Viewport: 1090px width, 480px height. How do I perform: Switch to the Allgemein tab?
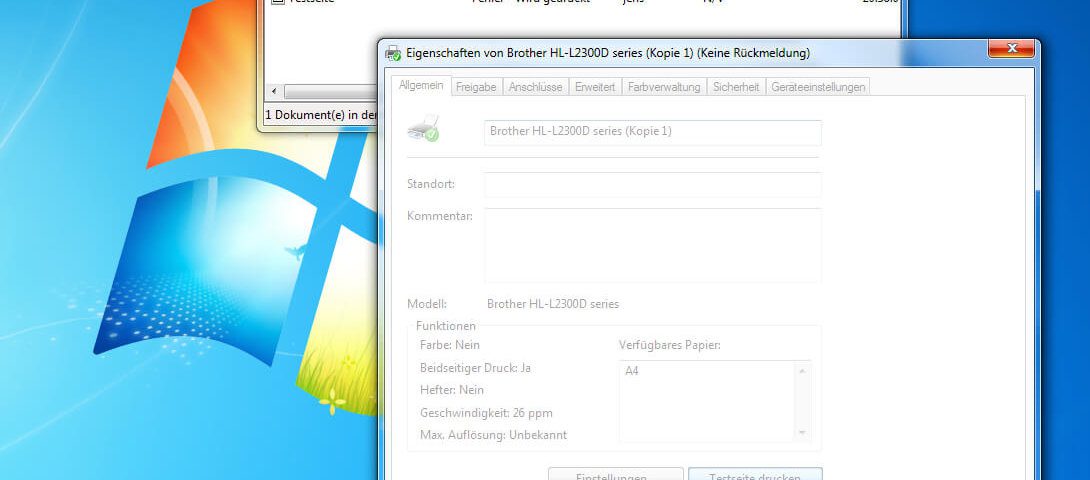(421, 86)
